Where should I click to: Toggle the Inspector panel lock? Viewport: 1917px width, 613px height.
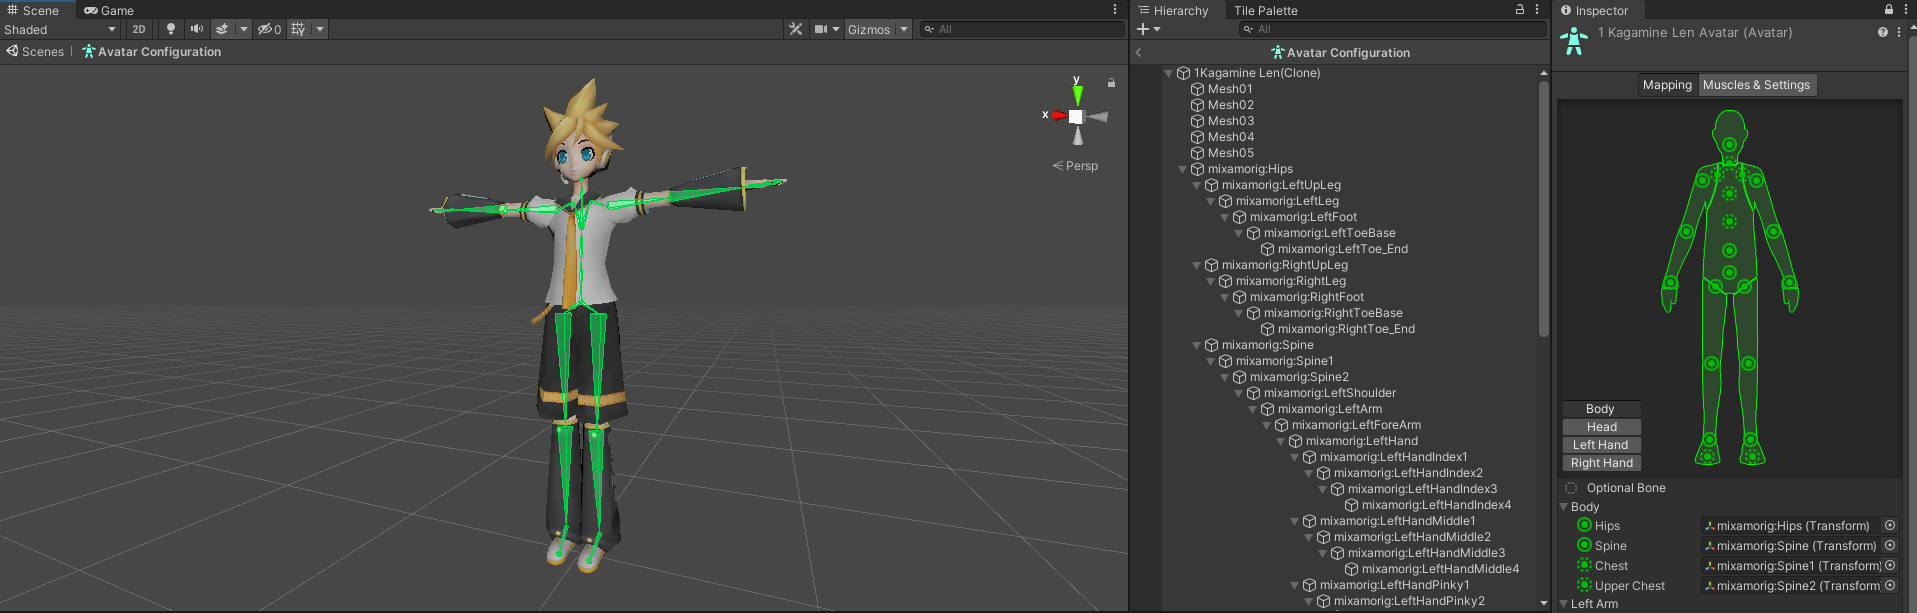tap(1889, 10)
